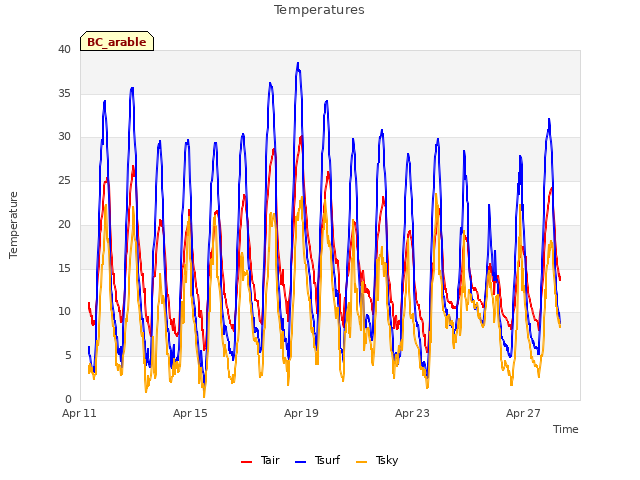The height and width of the screenshot is (480, 640).
Task: Click the 25 y-axis tick label
Action: coord(64,180)
